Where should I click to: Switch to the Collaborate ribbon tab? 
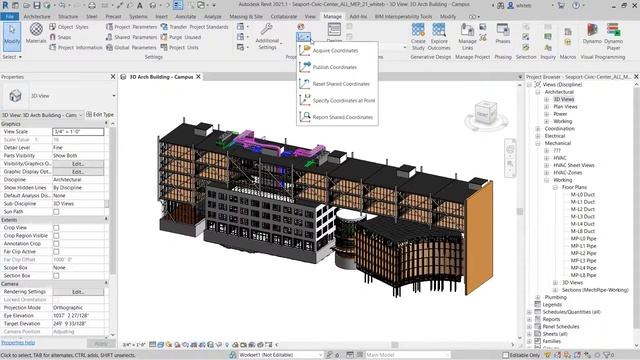point(284,17)
